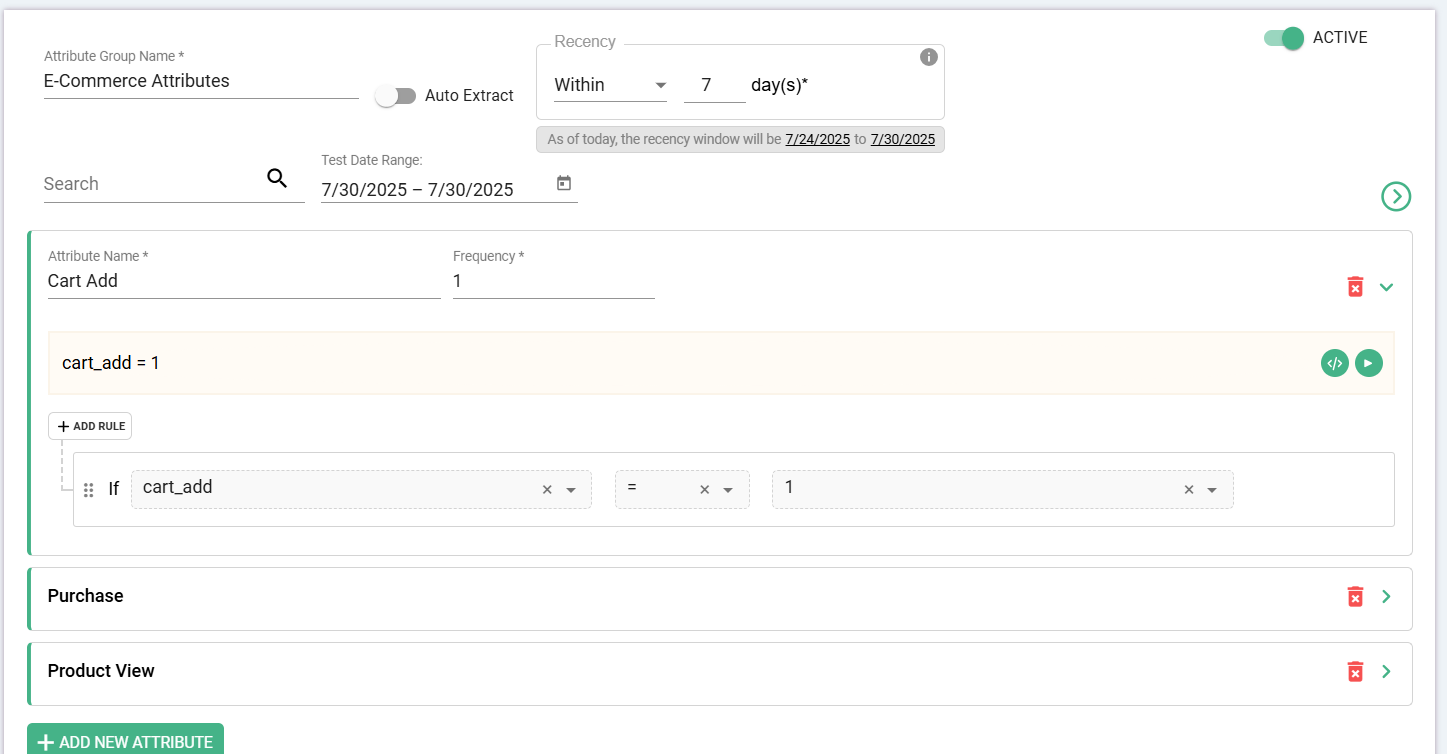Click the ADD RULE button

coord(90,426)
